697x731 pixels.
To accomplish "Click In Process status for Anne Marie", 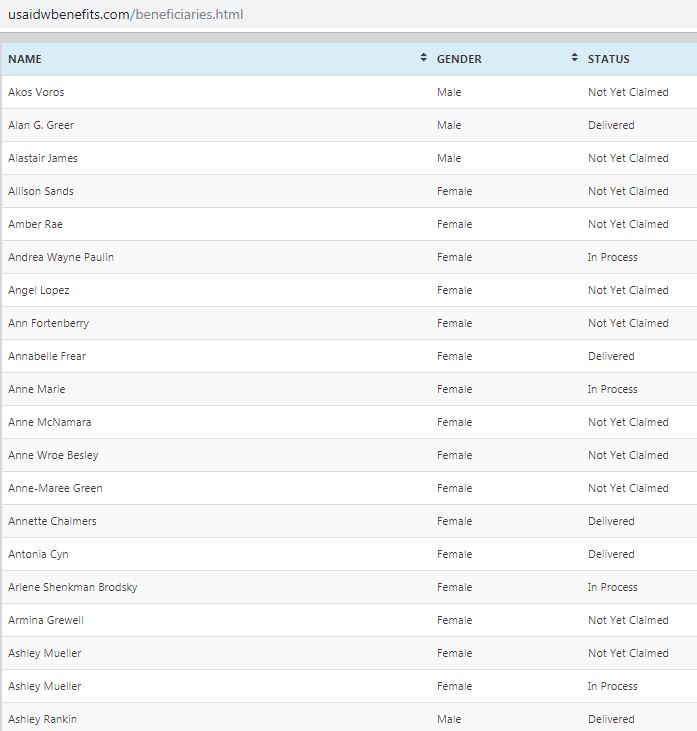I will 613,389.
